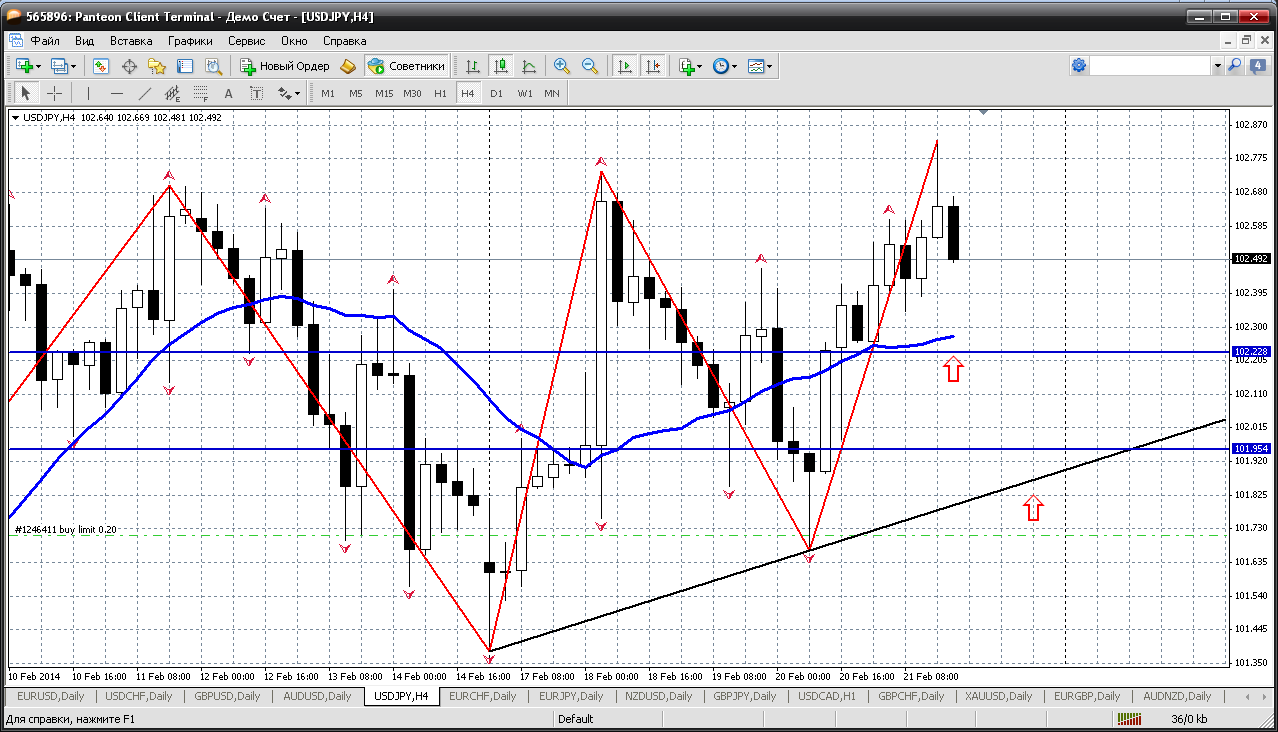Show the Terminal window icon
This screenshot has width=1278, height=732.
[185, 66]
